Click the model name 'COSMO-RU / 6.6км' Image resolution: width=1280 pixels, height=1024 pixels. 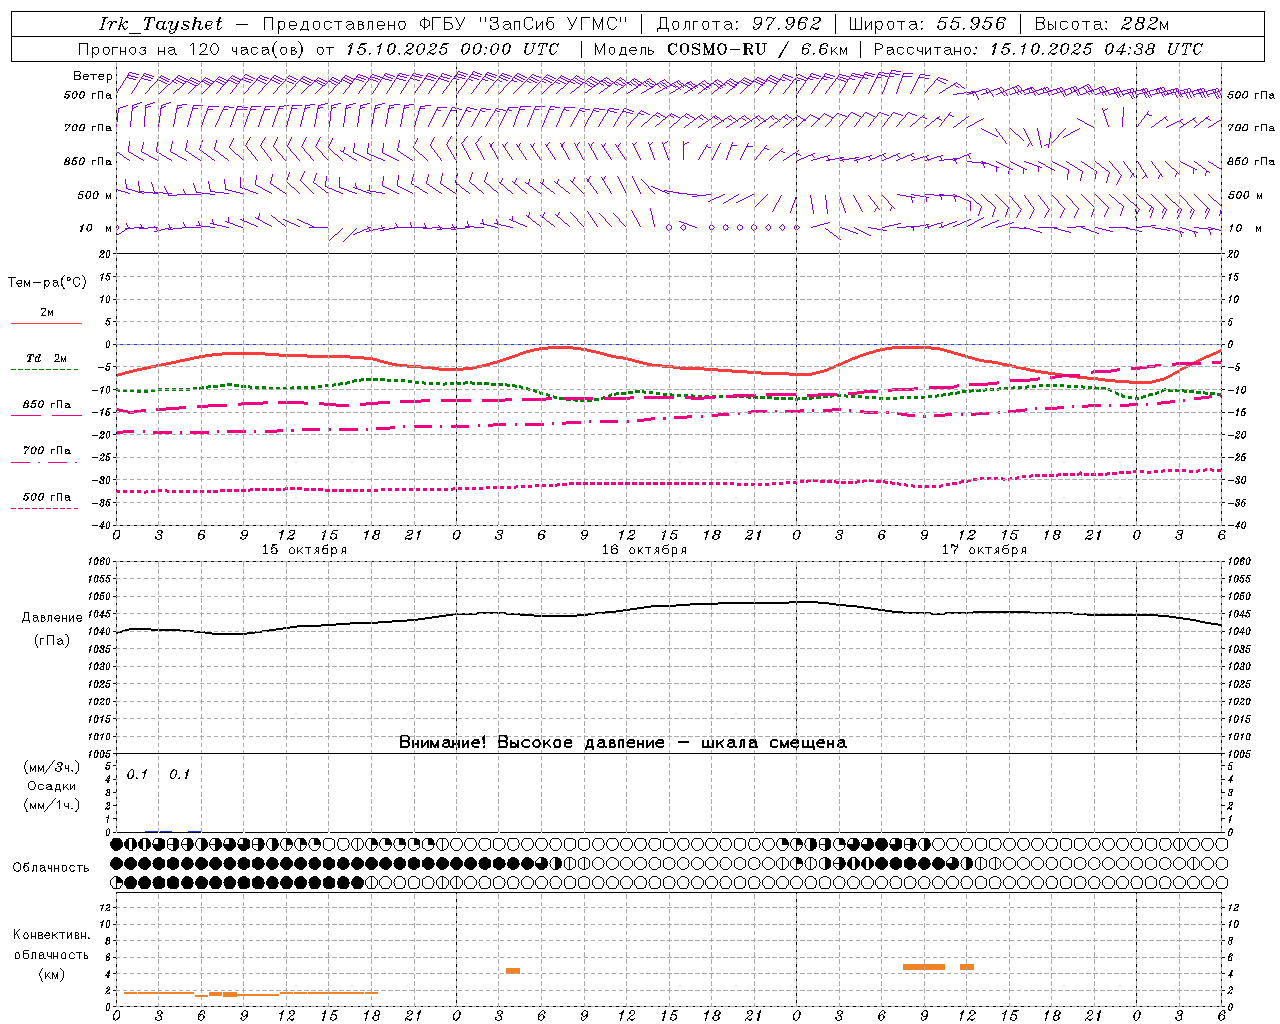[758, 49]
